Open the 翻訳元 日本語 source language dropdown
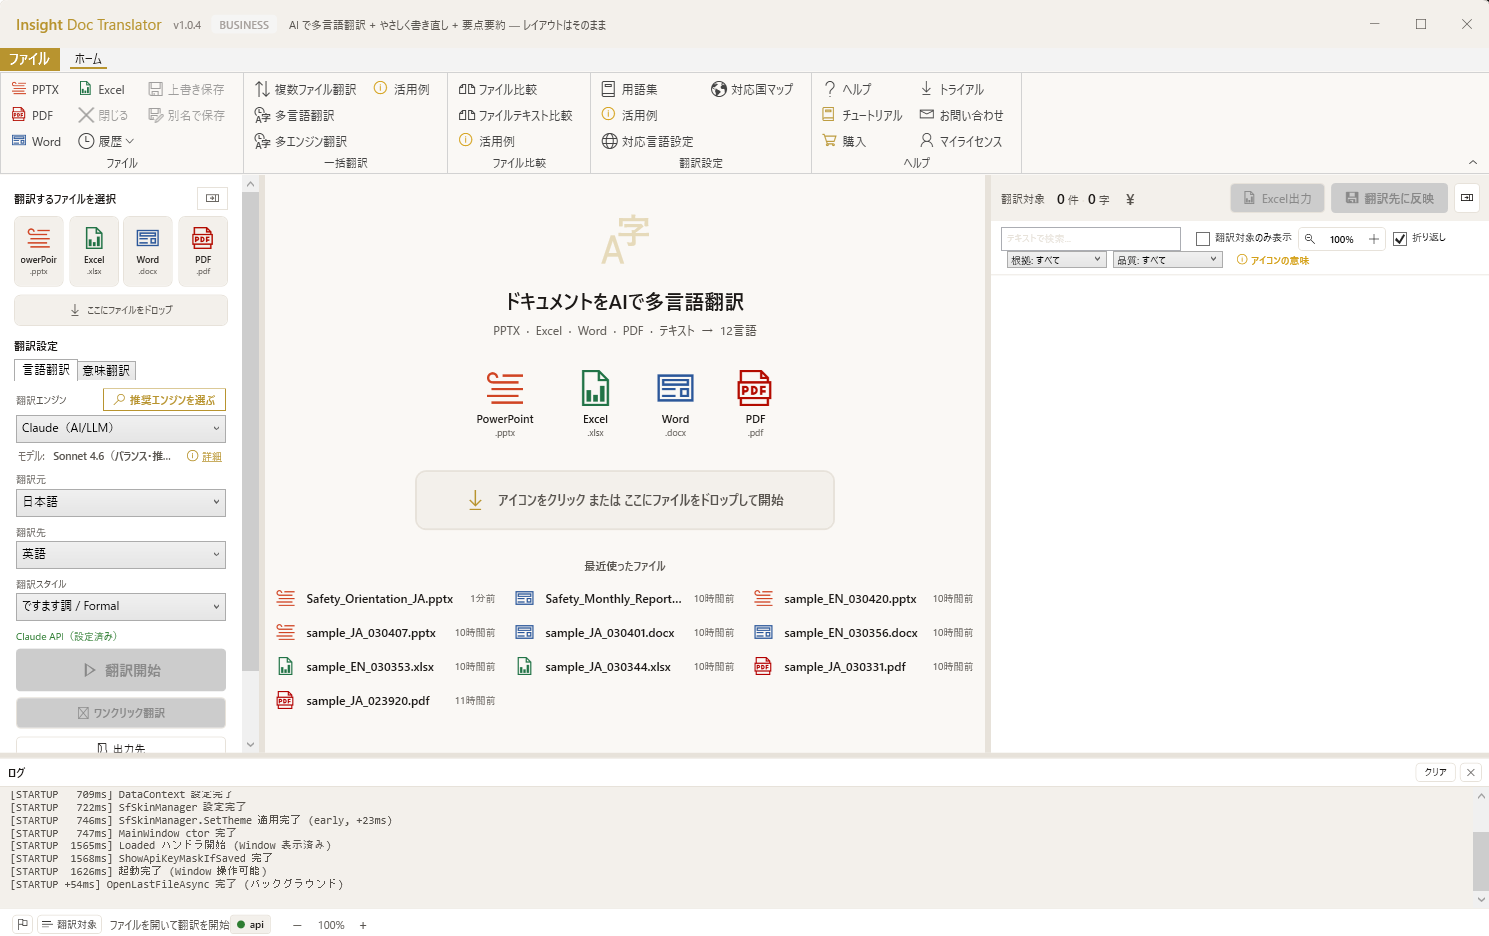This screenshot has width=1489, height=936. pyautogui.click(x=120, y=502)
